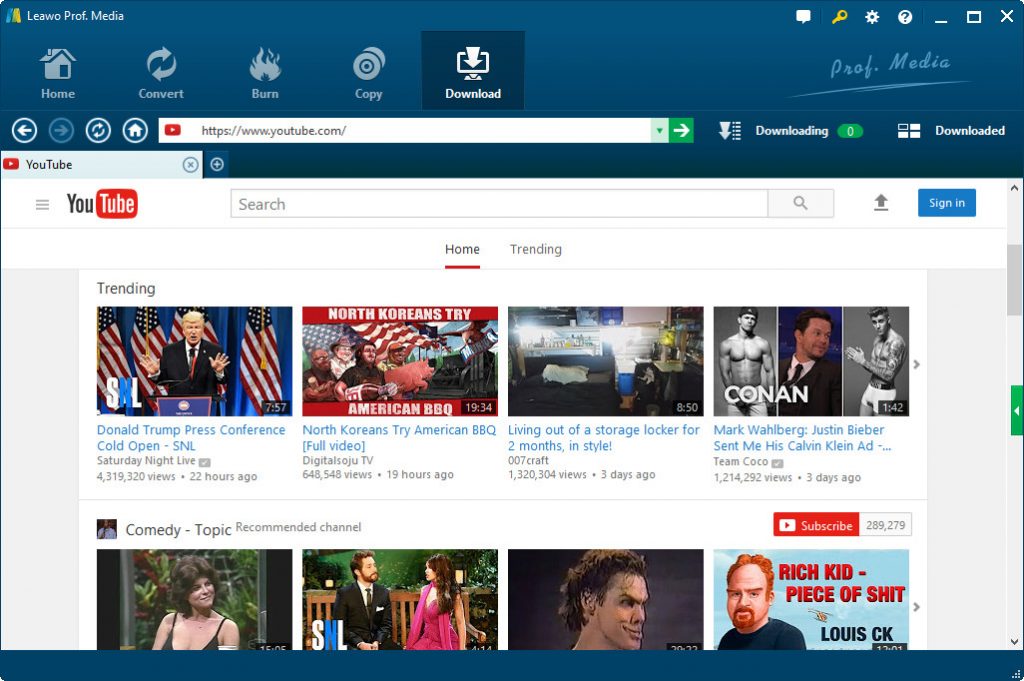The width and height of the screenshot is (1024, 681).
Task: Open Team Coco channel link
Action: pyautogui.click(x=741, y=462)
